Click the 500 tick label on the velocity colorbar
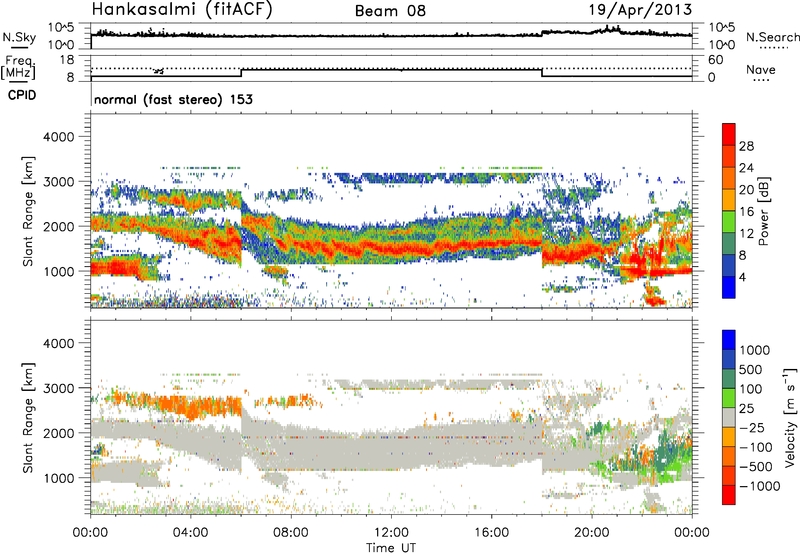This screenshot has height=554, width=800. 751,370
